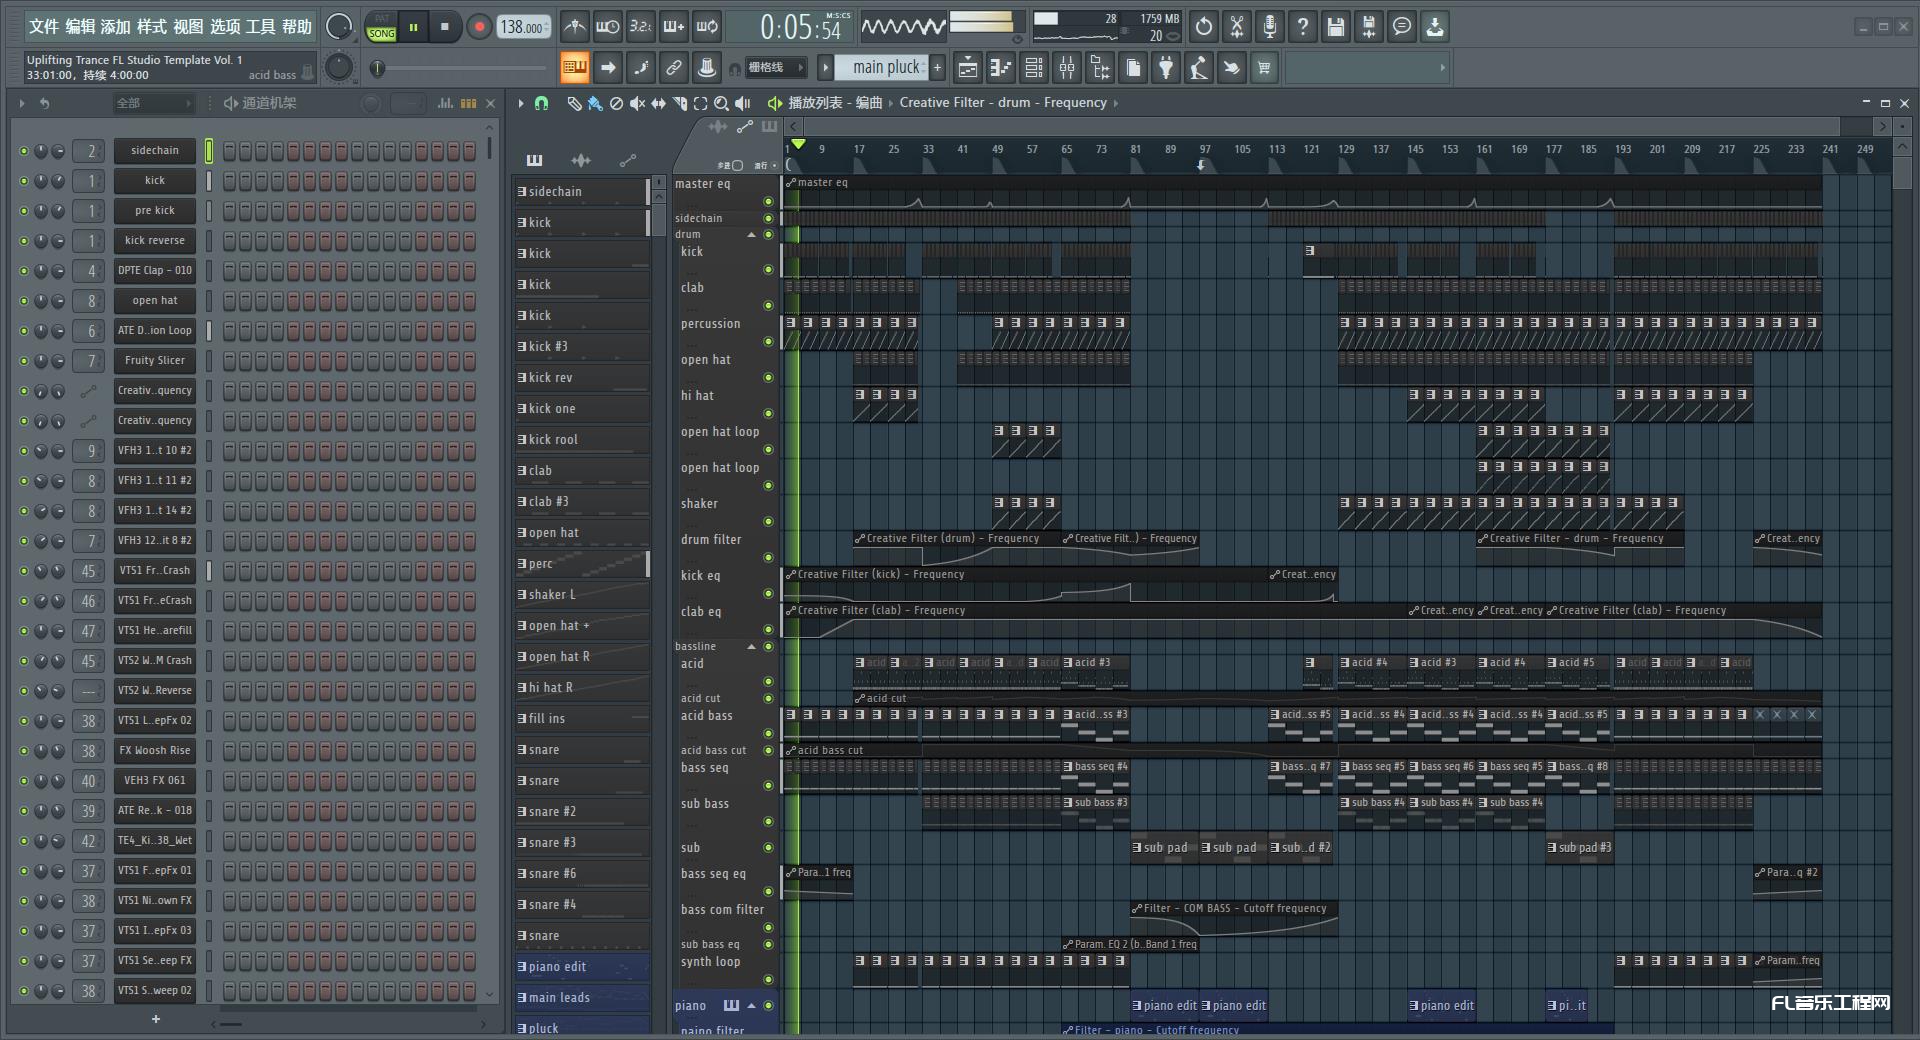Open the 栅格线 snap dropdown

coord(775,68)
